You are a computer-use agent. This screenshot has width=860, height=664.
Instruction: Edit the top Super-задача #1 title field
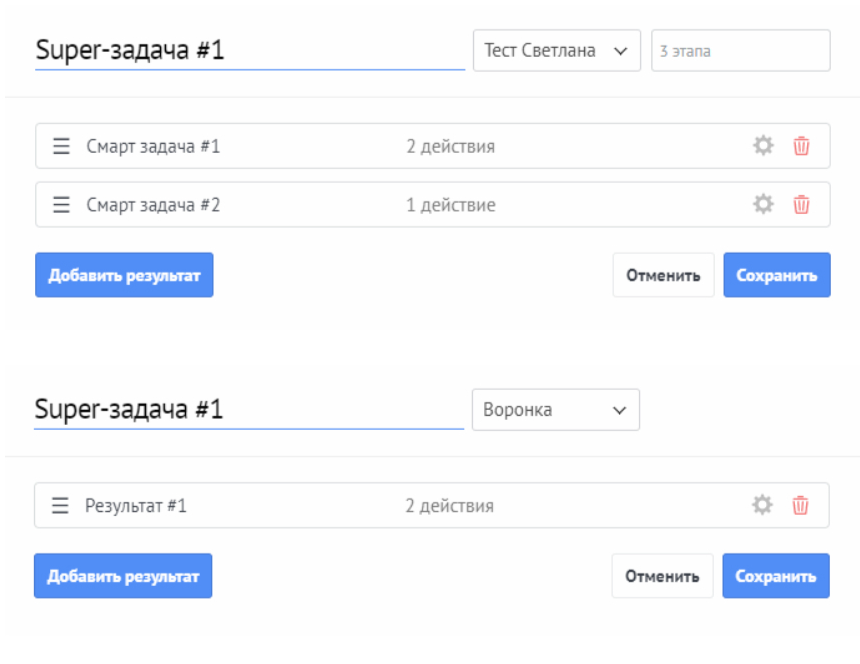click(x=250, y=50)
